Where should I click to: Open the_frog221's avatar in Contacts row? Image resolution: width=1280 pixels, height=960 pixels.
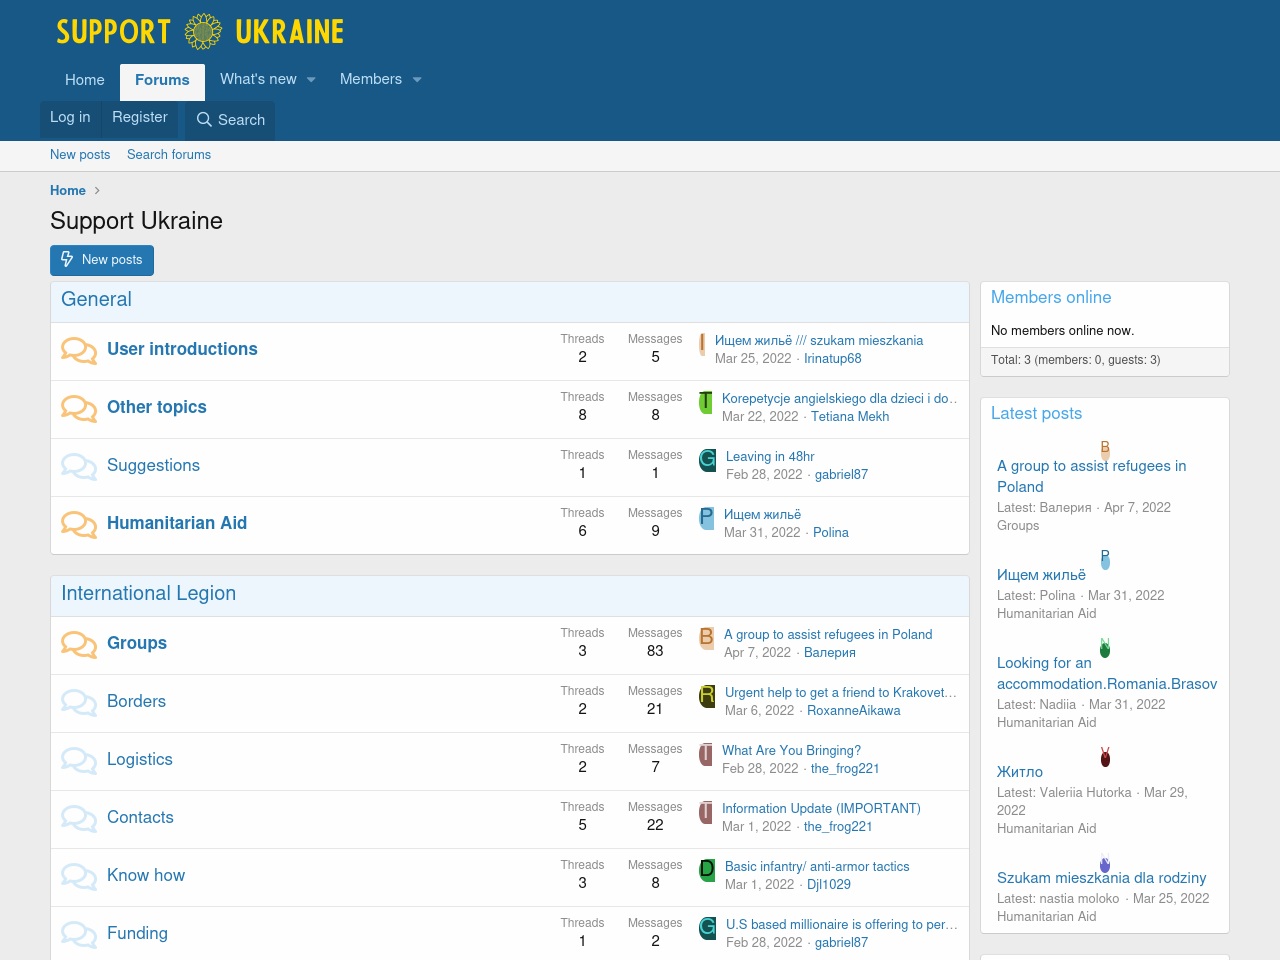tap(705, 812)
